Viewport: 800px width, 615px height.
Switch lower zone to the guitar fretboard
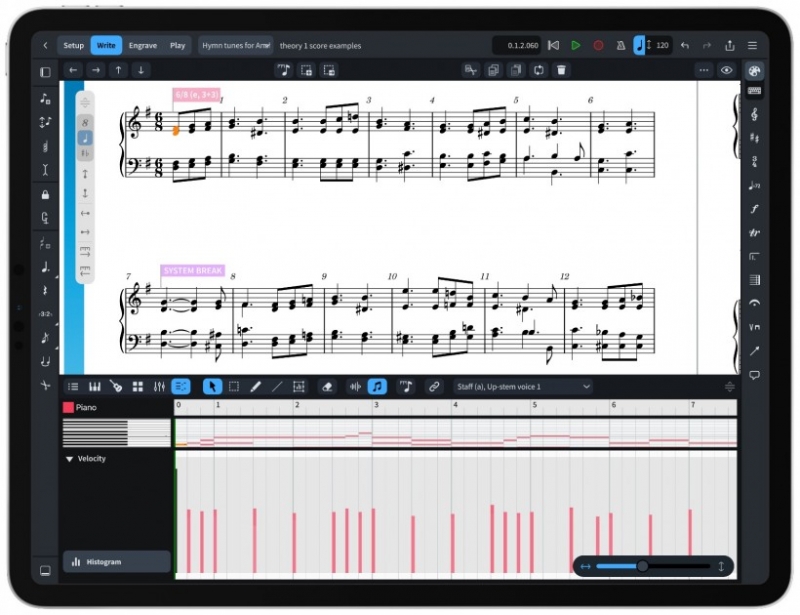116,387
